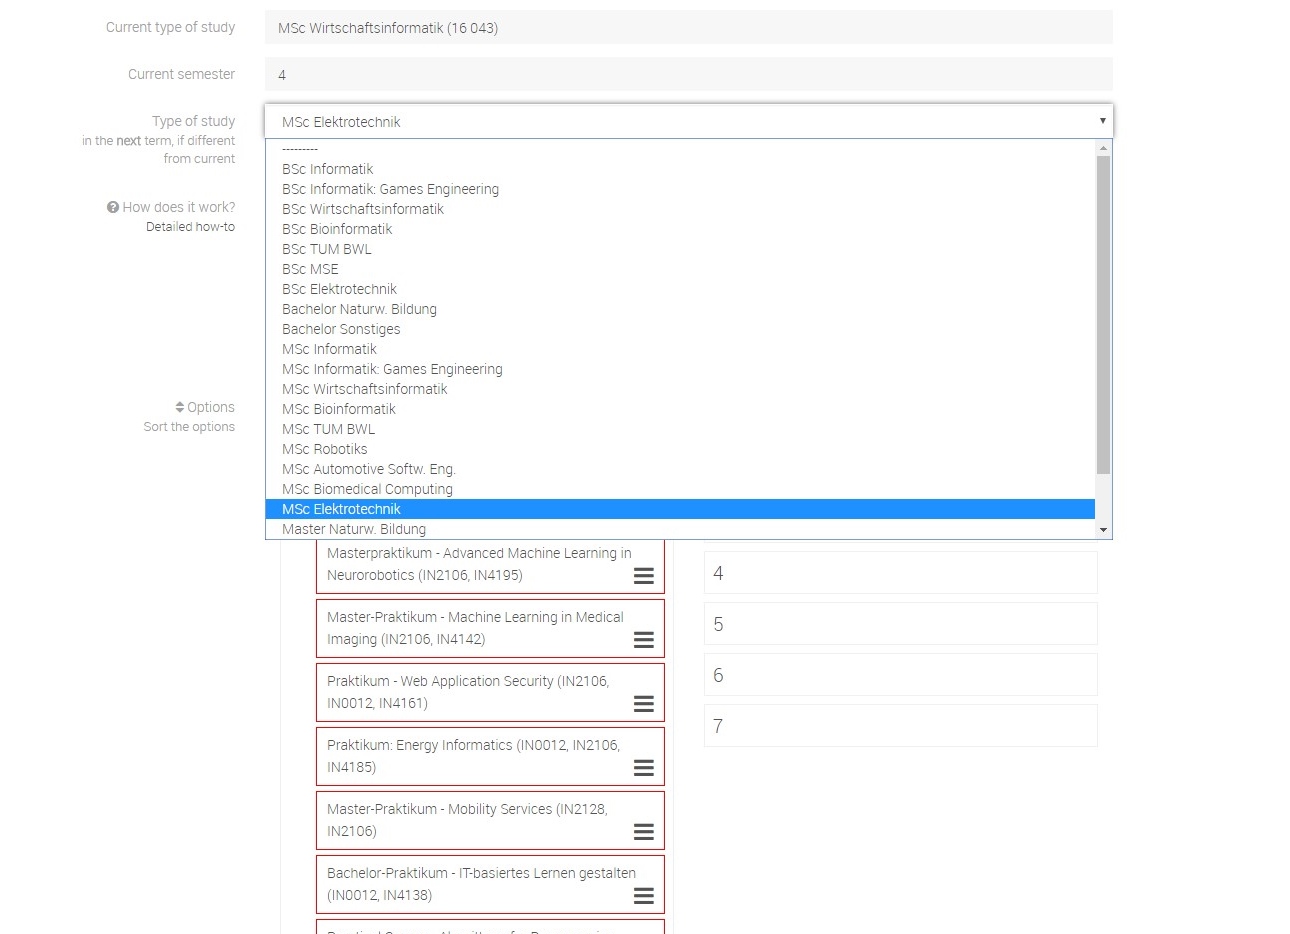
Task: Click dropdown list scrollbar up arrow
Action: click(1103, 148)
